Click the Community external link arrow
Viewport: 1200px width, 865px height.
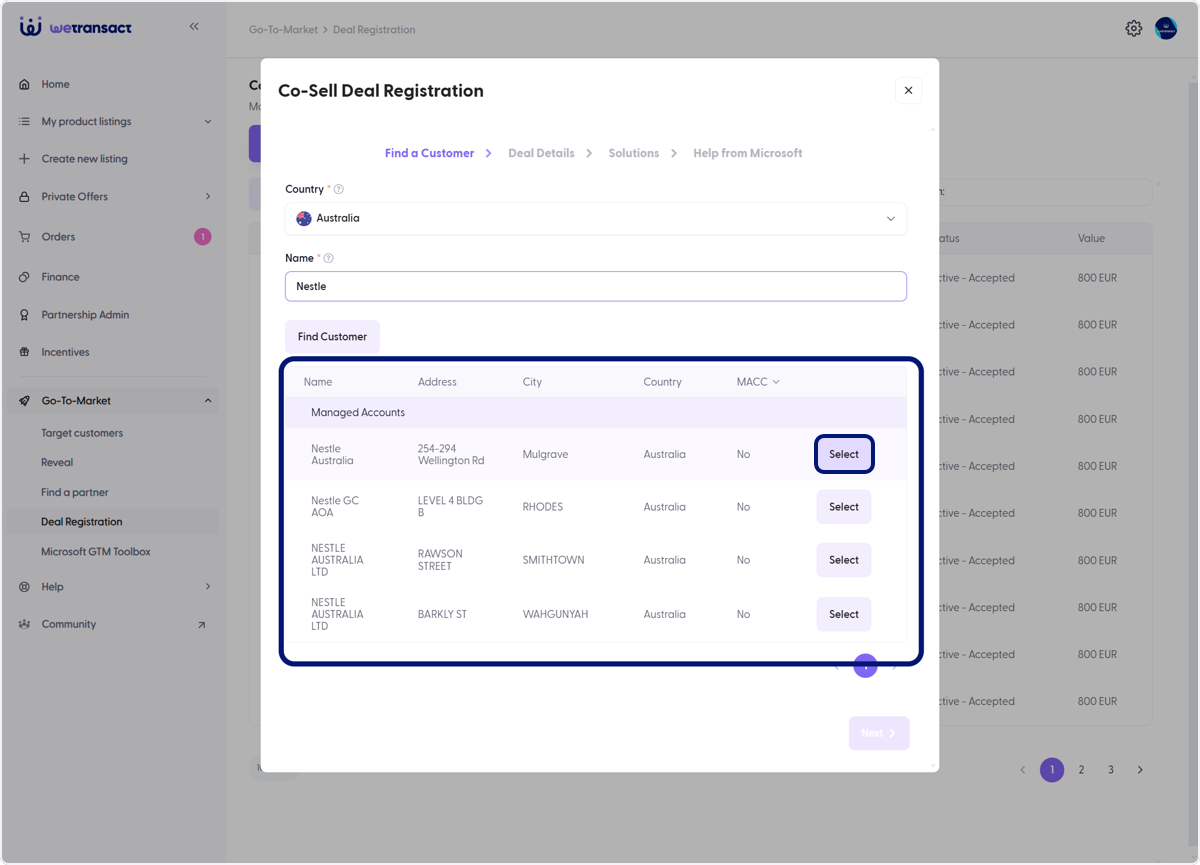click(201, 625)
